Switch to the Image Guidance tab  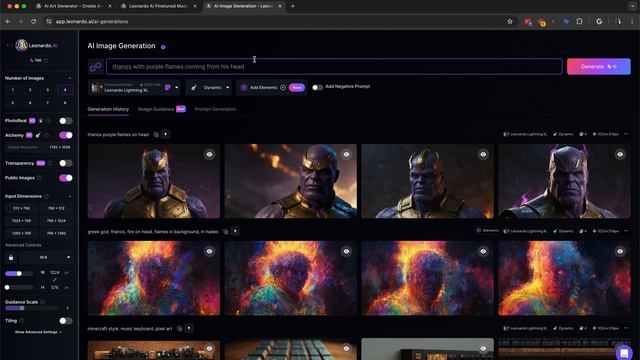162,109
